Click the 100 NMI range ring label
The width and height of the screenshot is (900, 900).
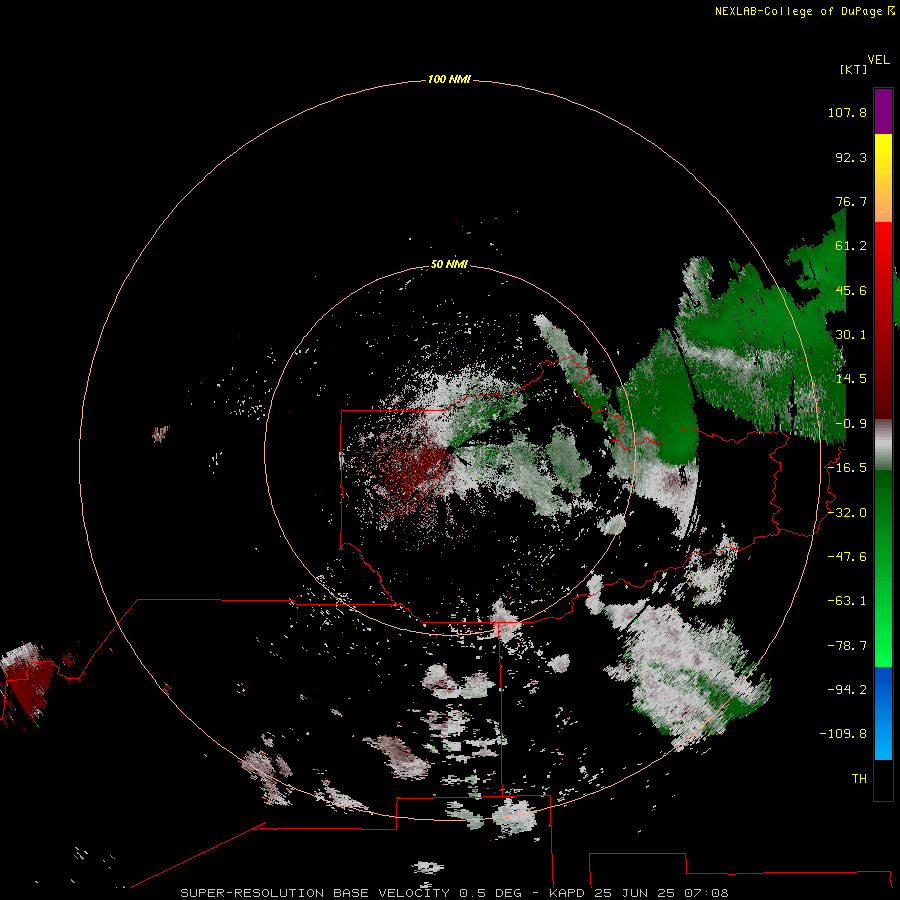pyautogui.click(x=449, y=79)
